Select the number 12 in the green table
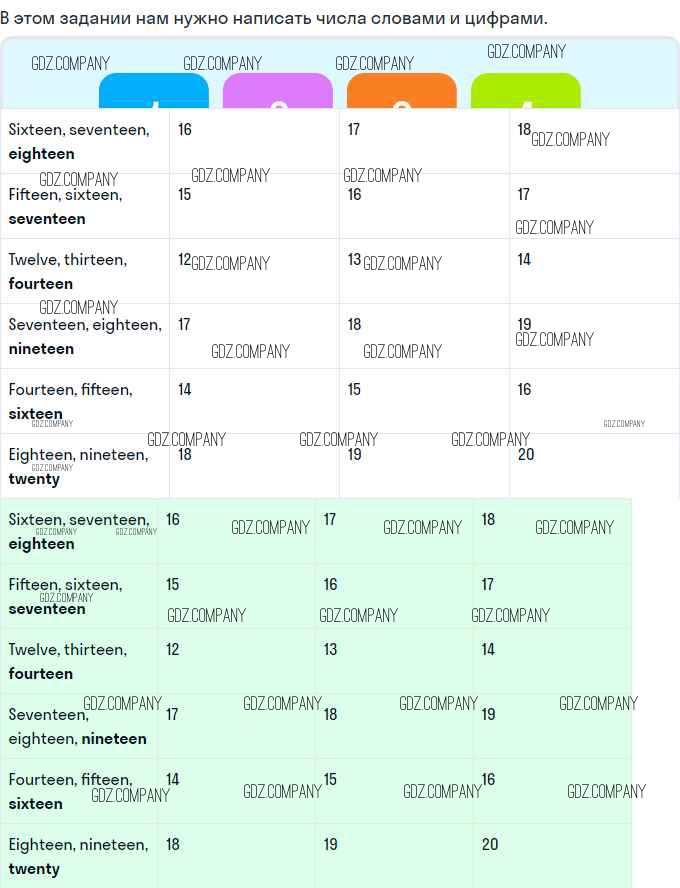 [173, 650]
